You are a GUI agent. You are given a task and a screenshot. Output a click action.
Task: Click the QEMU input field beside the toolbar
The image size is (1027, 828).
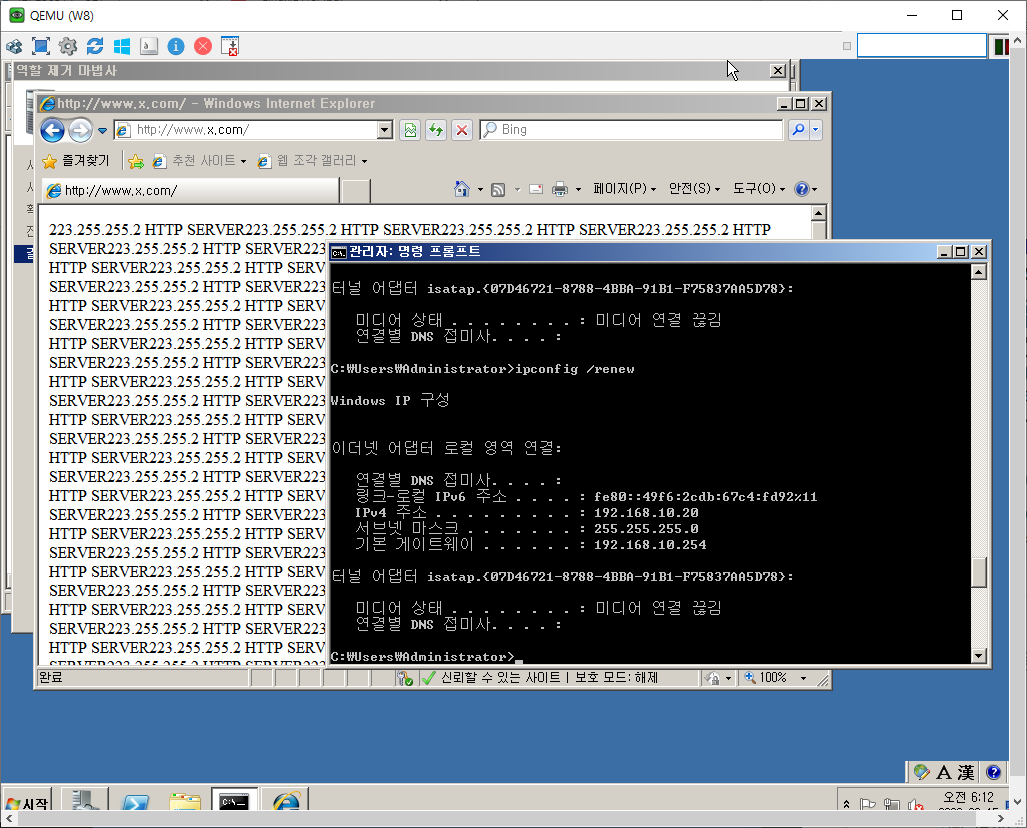point(922,46)
